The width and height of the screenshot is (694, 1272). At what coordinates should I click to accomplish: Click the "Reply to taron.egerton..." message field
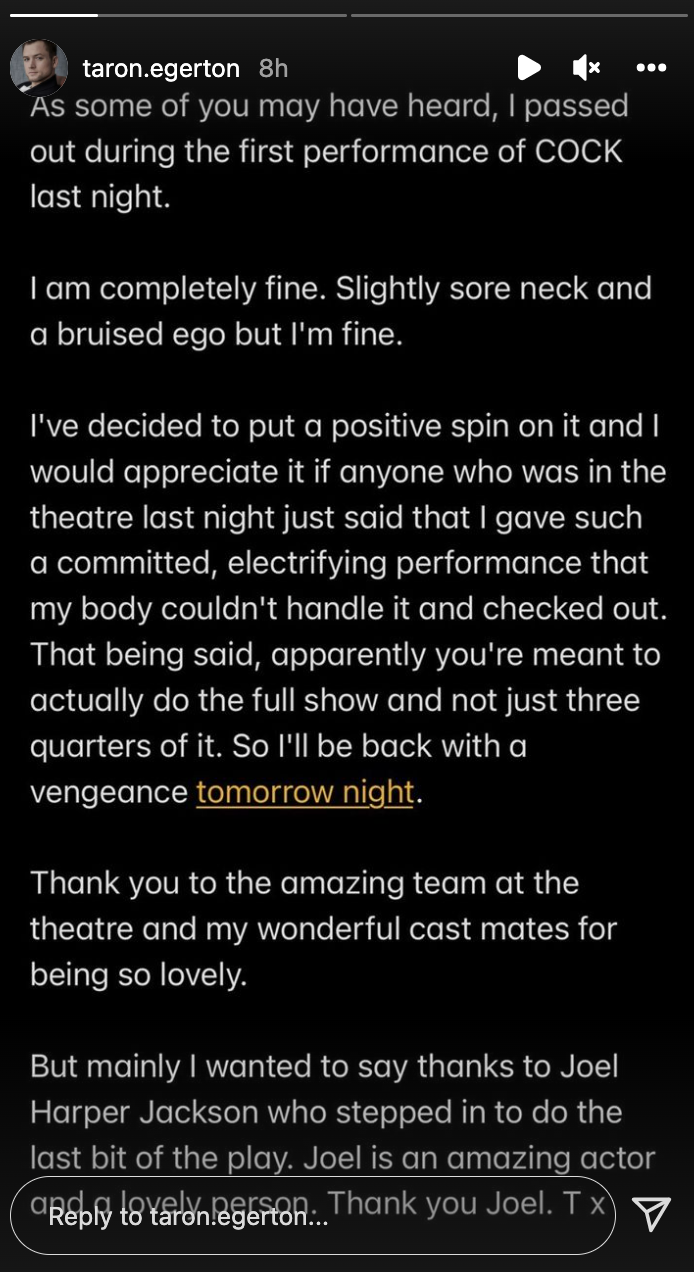pos(312,1215)
